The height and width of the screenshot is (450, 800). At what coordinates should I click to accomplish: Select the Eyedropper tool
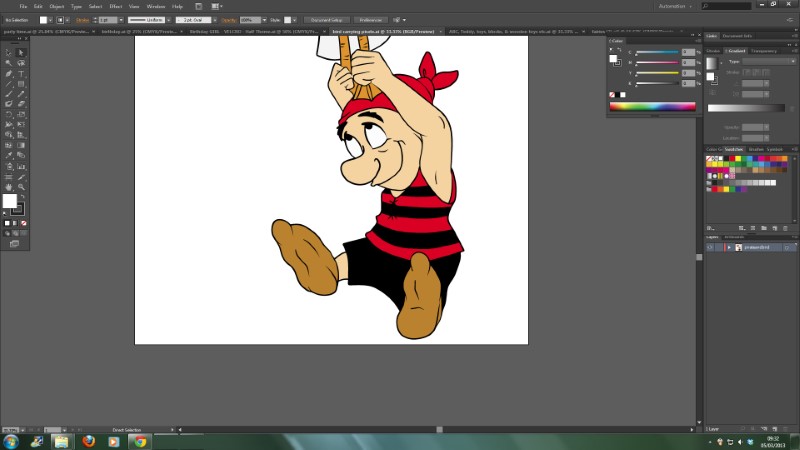tap(9, 155)
